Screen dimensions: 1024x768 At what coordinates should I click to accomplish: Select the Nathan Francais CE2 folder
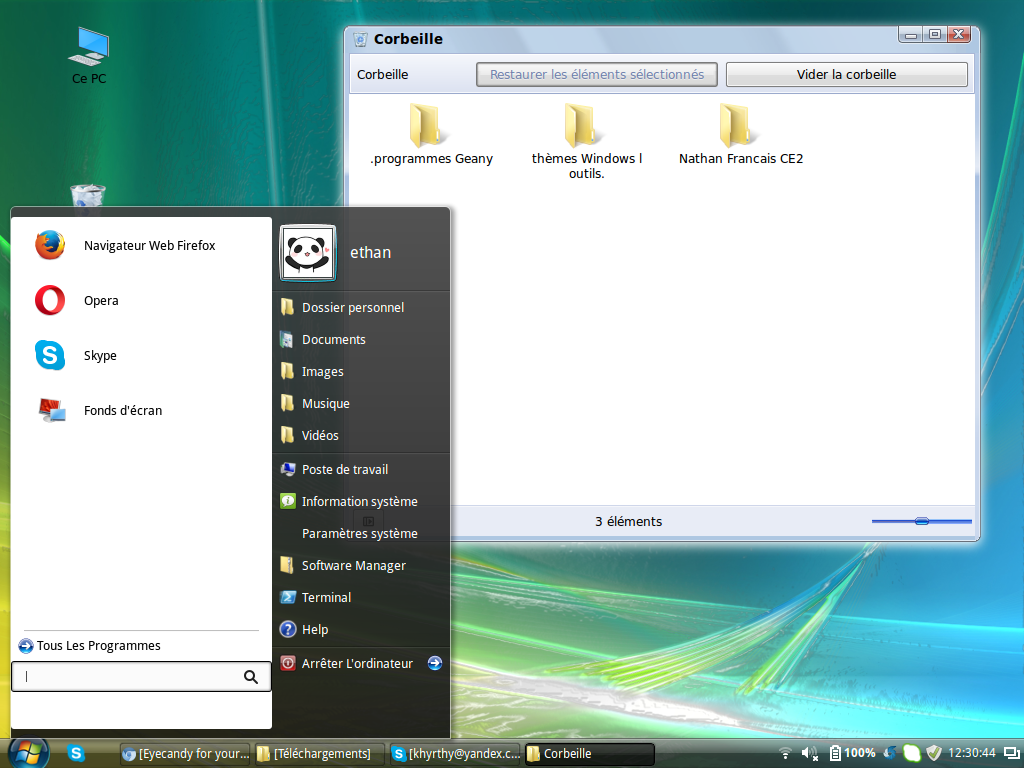pos(741,135)
